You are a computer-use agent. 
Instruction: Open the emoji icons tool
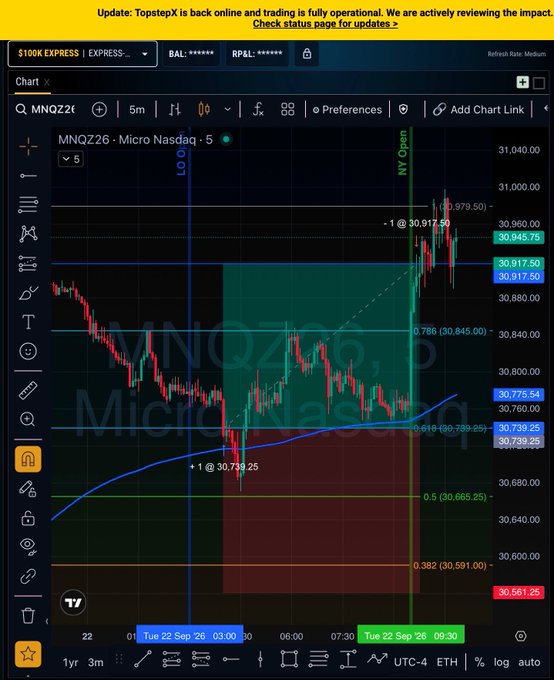coord(28,351)
